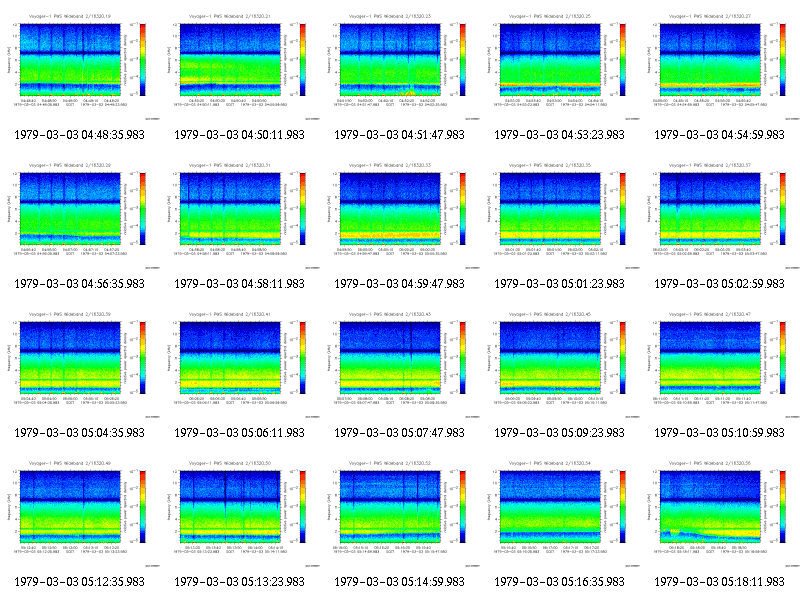The image size is (800, 596).
Task: Open the spectrogram thumbnail for 04:59:47.983
Action: click(x=400, y=215)
